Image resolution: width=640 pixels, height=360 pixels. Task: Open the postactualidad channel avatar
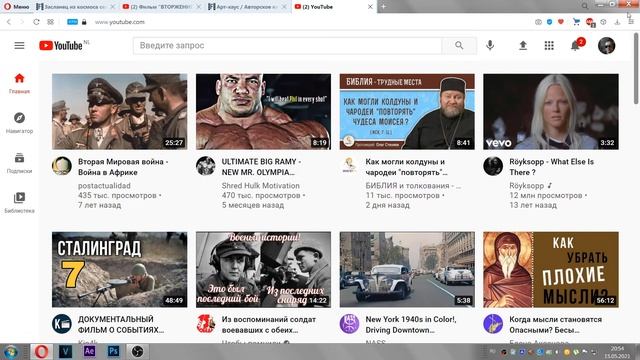(62, 166)
